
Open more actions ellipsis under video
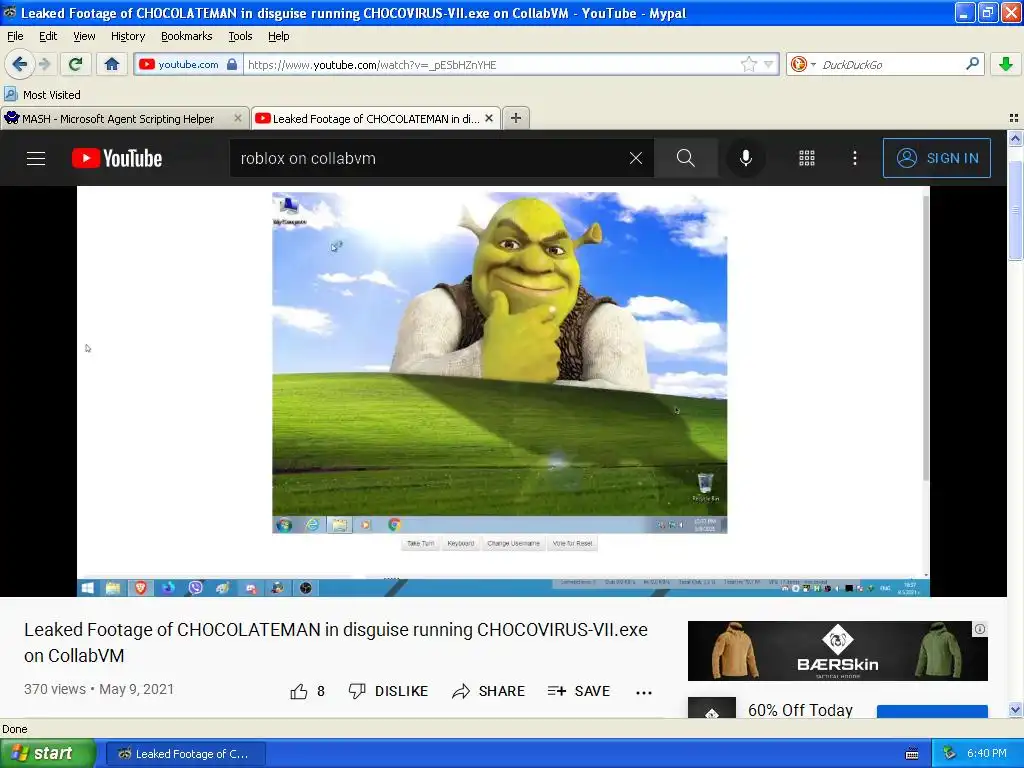point(644,692)
